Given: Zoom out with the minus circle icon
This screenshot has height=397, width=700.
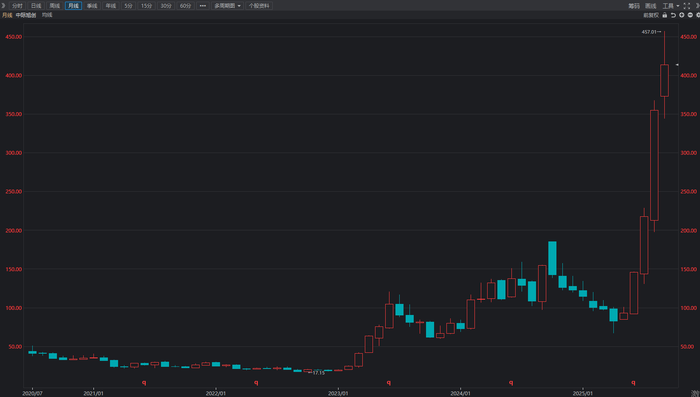Looking at the screenshot, I should (x=690, y=15).
